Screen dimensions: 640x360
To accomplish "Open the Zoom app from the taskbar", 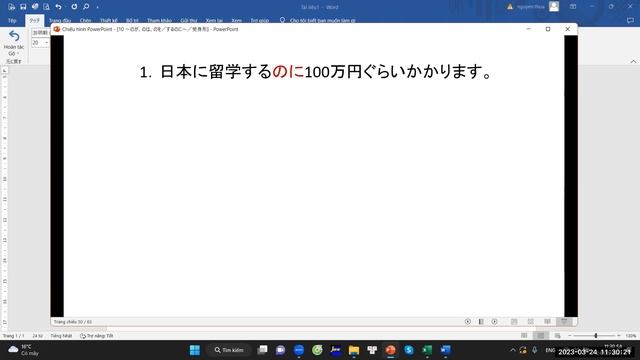I will 299,350.
